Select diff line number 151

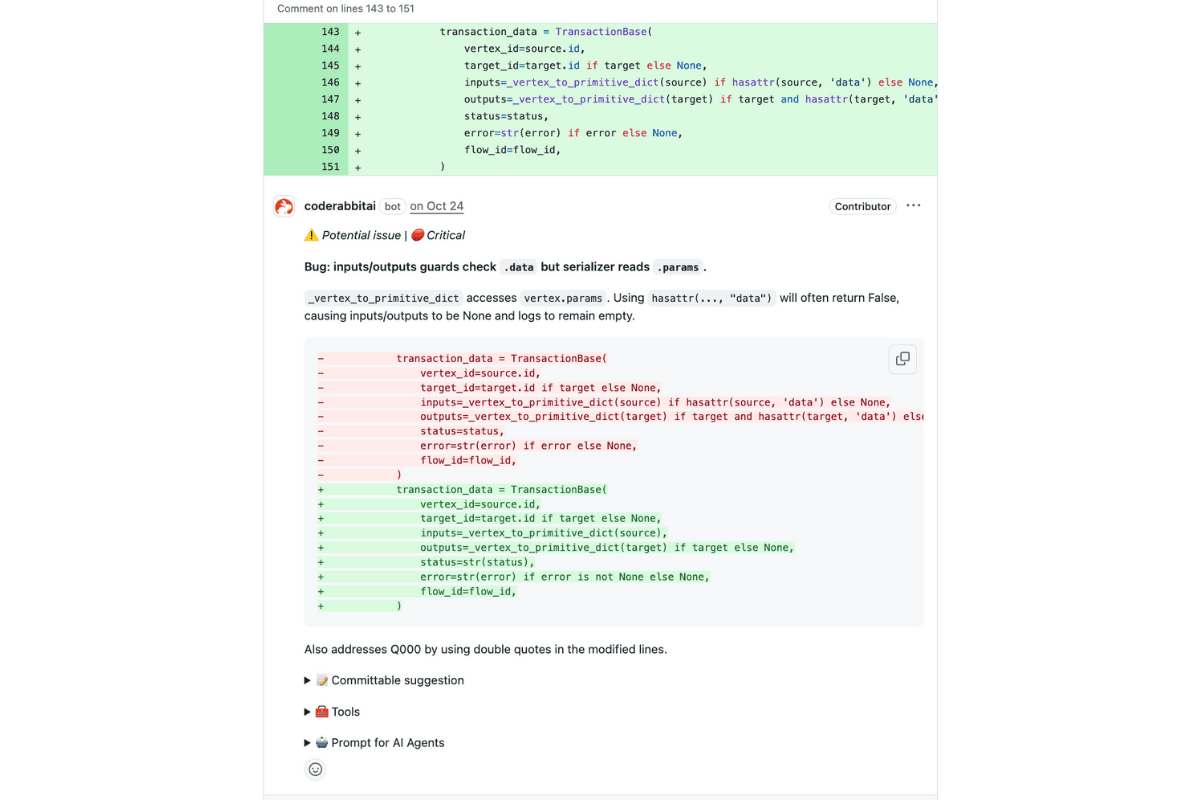(330, 167)
